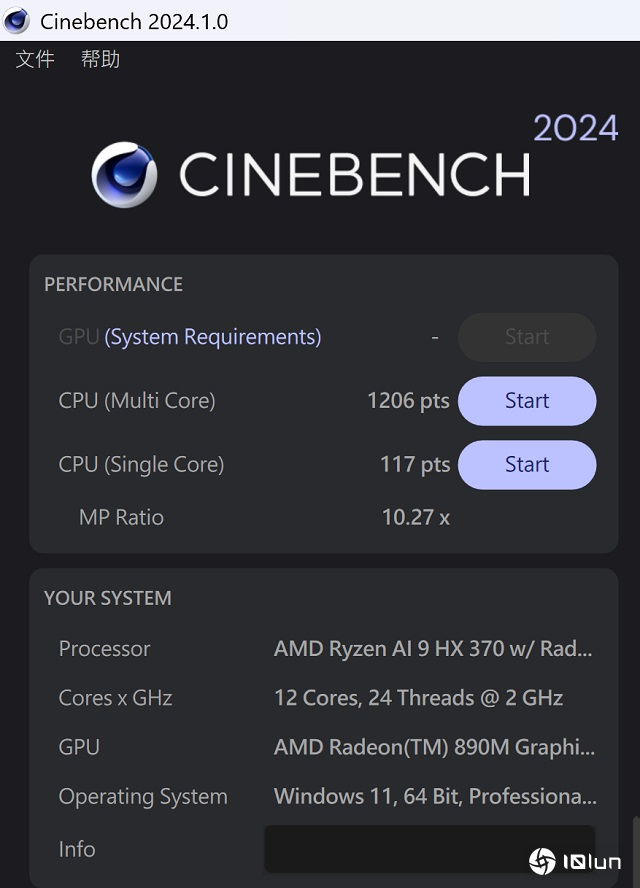
Task: Select the 117 pts single core score
Action: (415, 465)
